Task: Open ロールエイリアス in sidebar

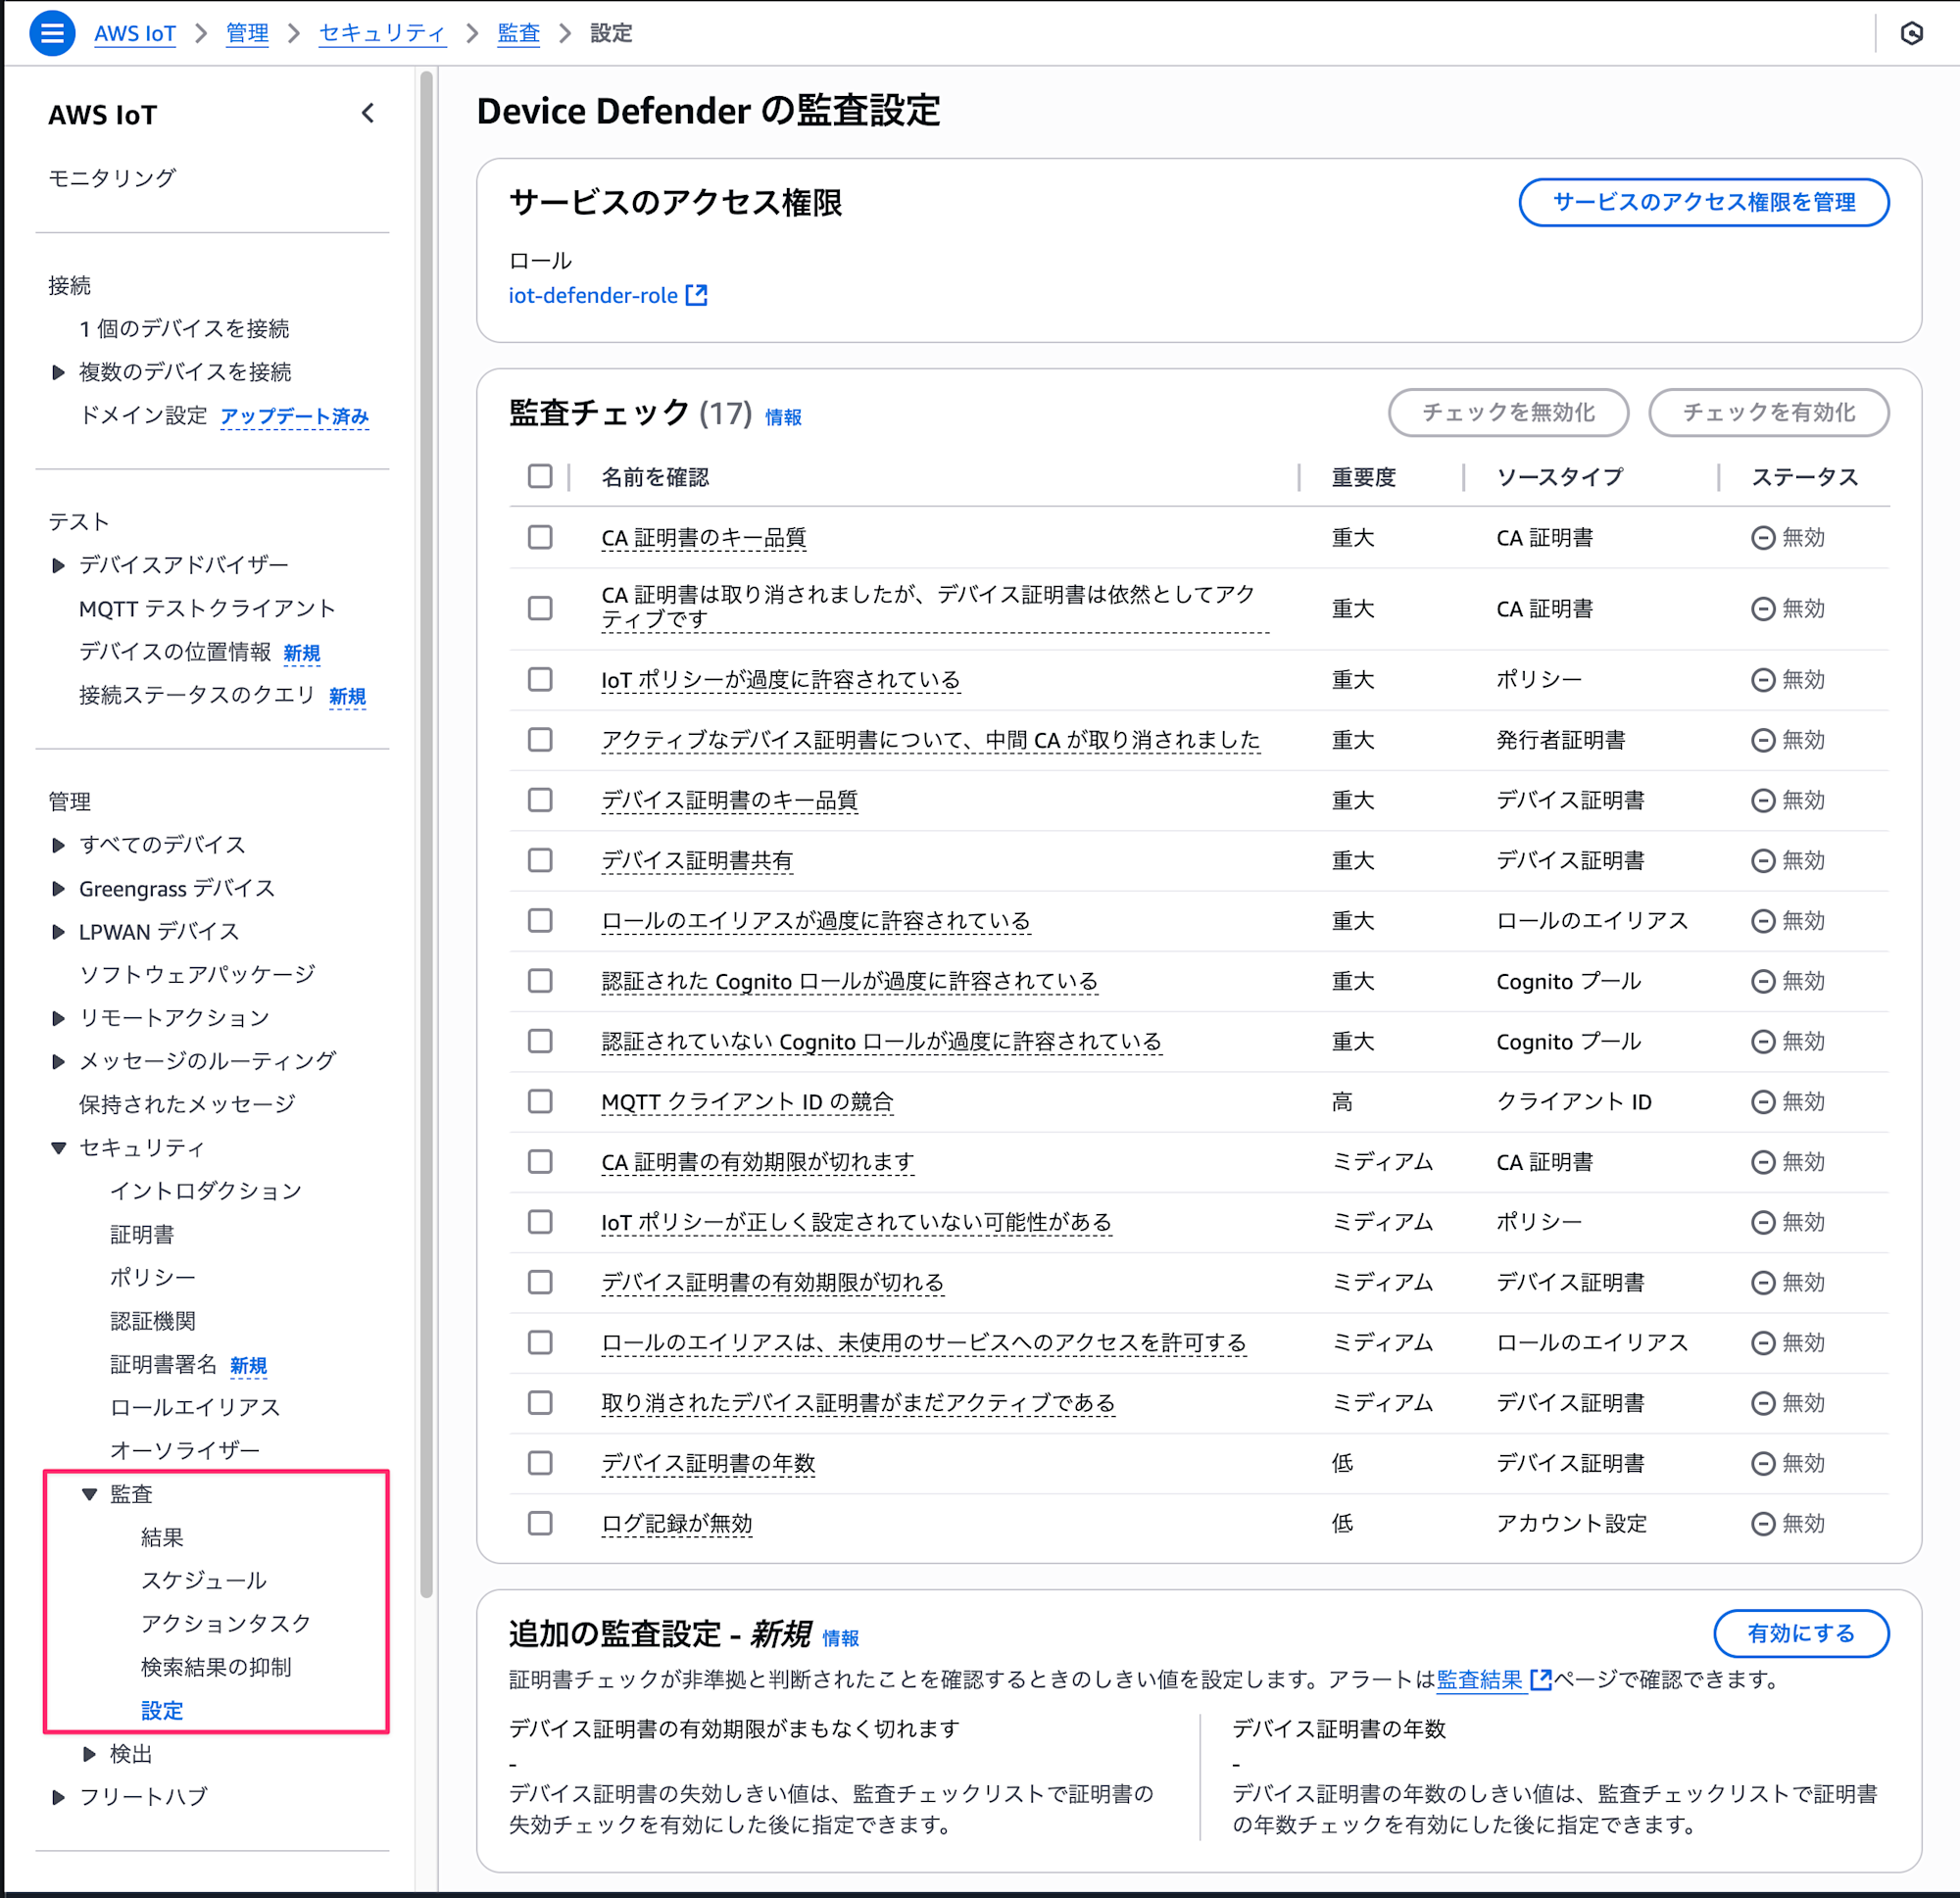Action: [x=195, y=1407]
